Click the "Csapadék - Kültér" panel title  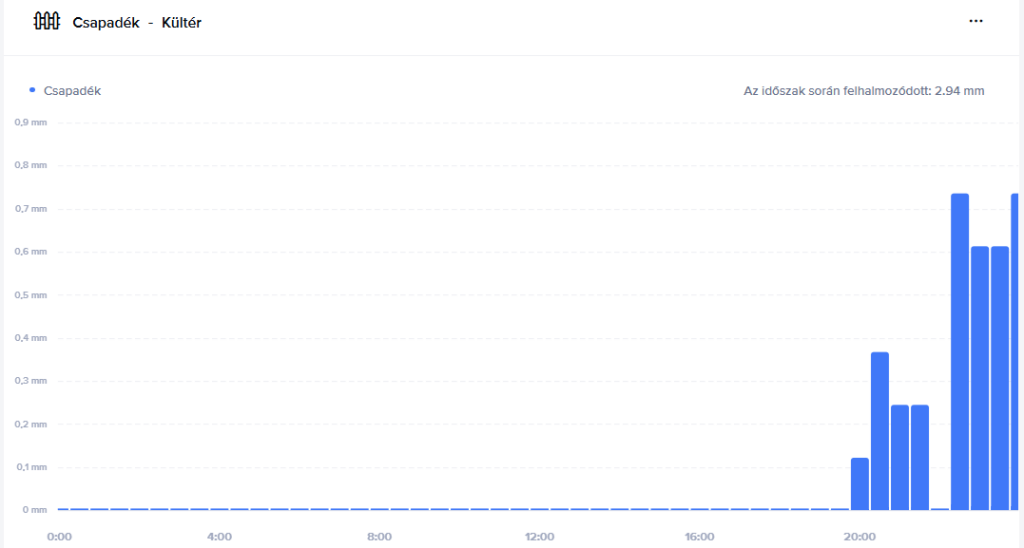[x=137, y=22]
